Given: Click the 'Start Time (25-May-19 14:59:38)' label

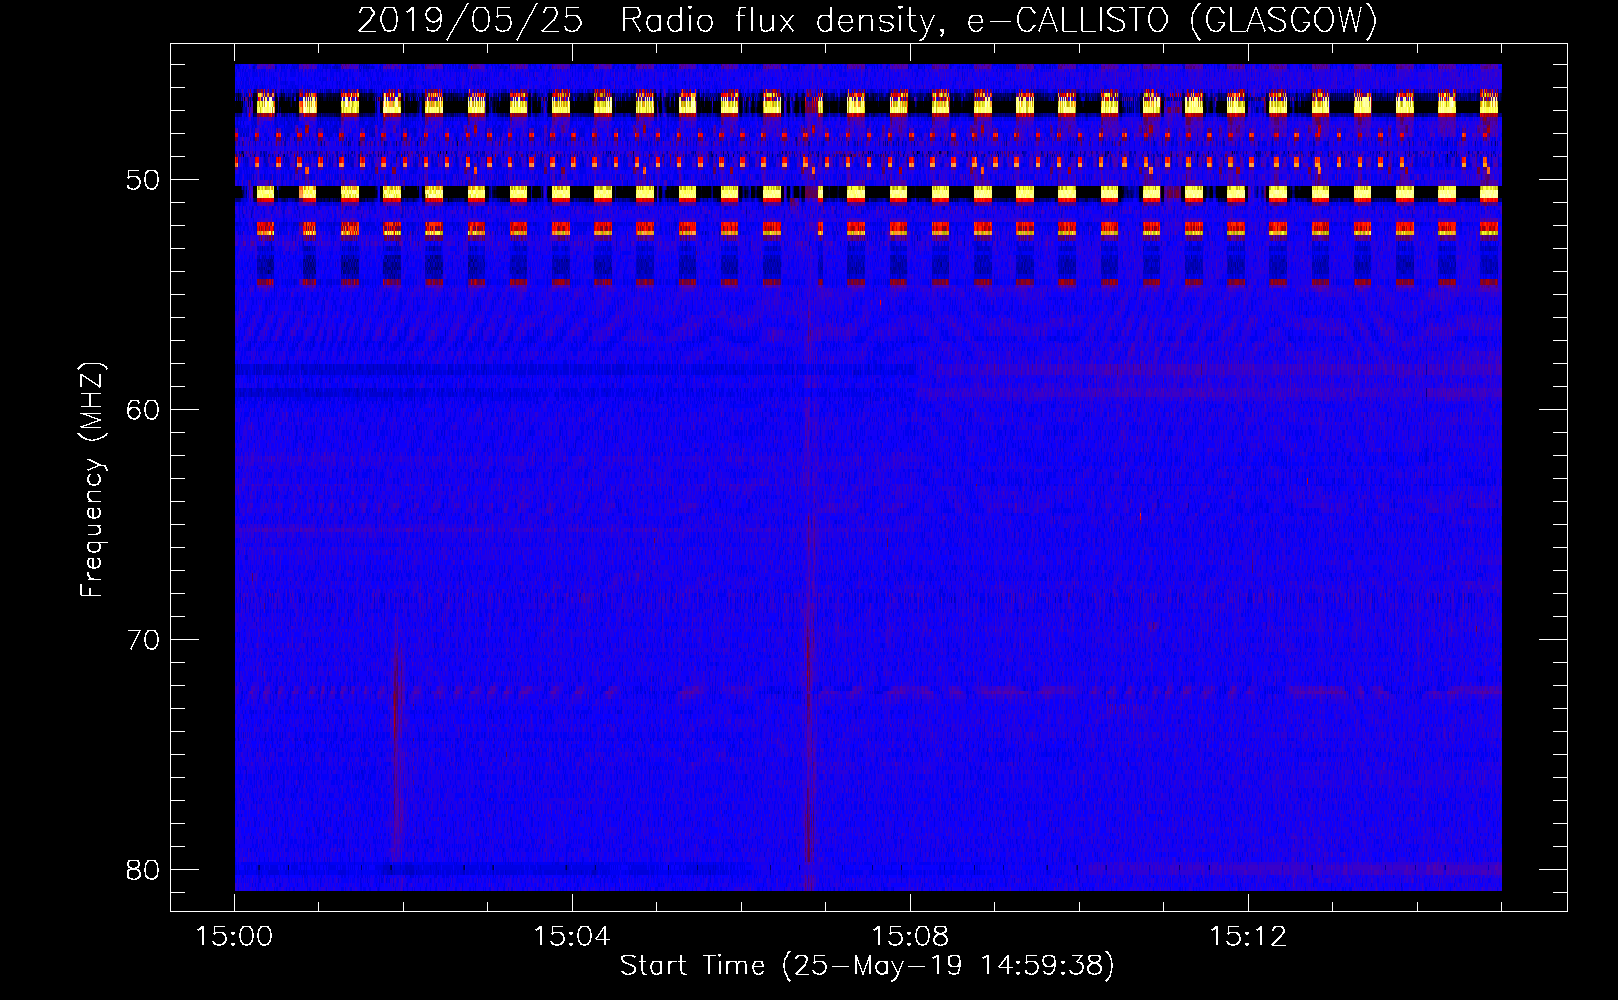Looking at the screenshot, I should [x=867, y=966].
